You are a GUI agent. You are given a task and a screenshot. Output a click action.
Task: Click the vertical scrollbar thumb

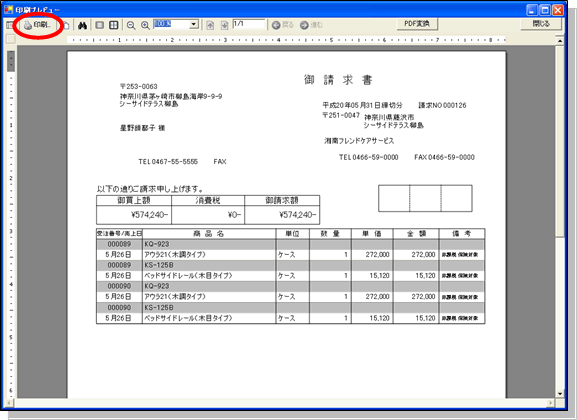[560, 141]
